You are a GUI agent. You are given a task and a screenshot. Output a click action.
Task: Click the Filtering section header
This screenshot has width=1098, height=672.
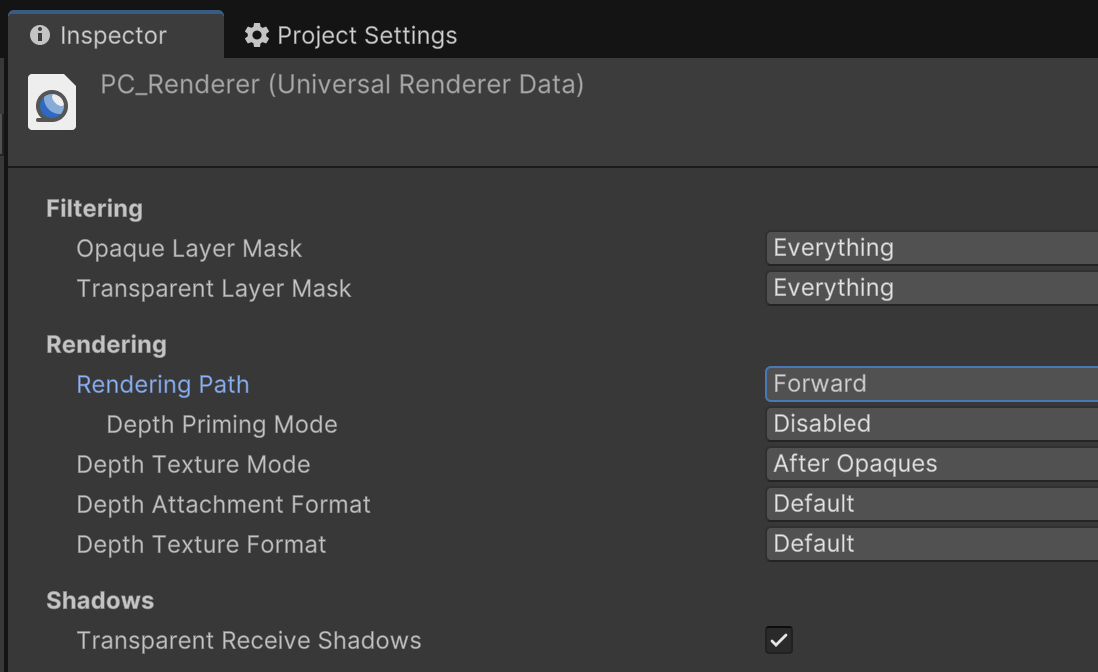click(95, 209)
